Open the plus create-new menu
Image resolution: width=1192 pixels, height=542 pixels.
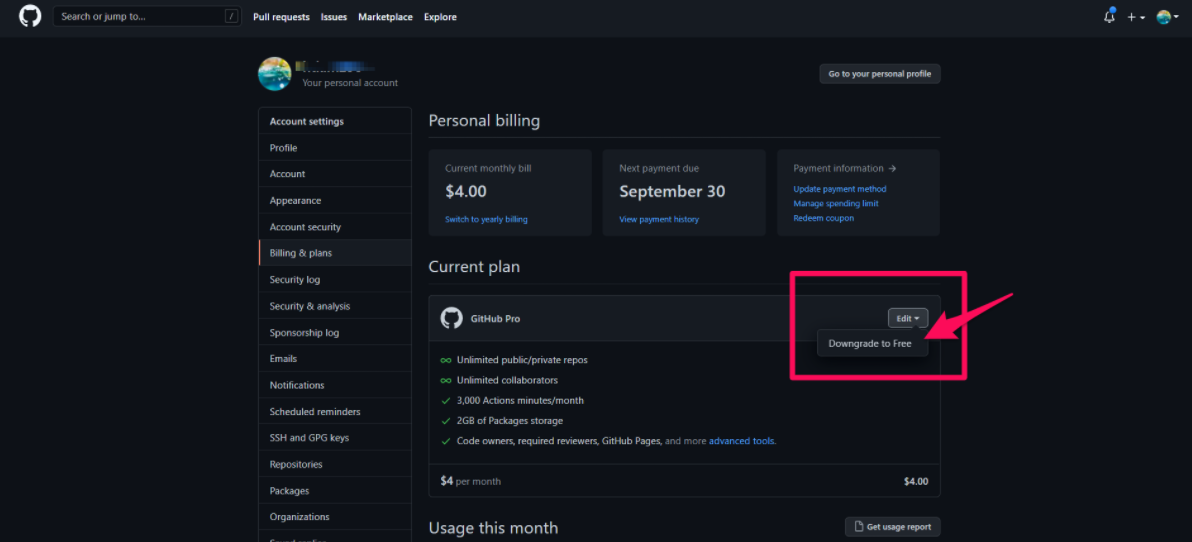tap(1137, 17)
